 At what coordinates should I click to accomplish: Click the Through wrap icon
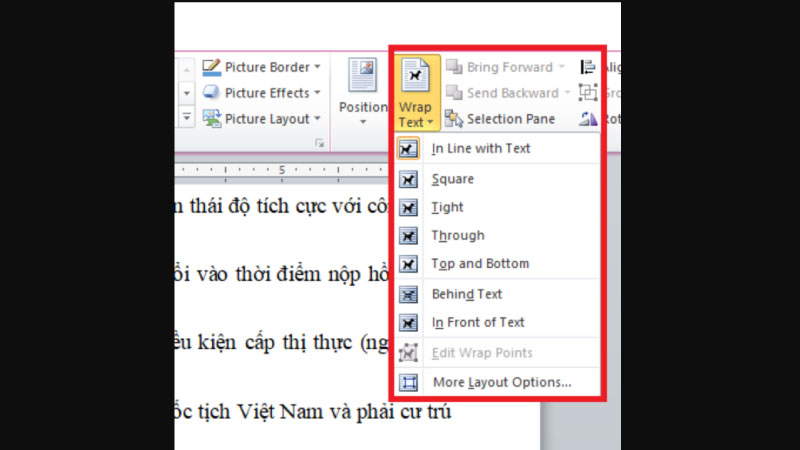409,236
